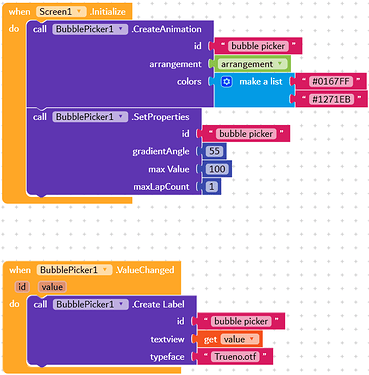Select the value parameter in ValueChanged event

(52, 287)
